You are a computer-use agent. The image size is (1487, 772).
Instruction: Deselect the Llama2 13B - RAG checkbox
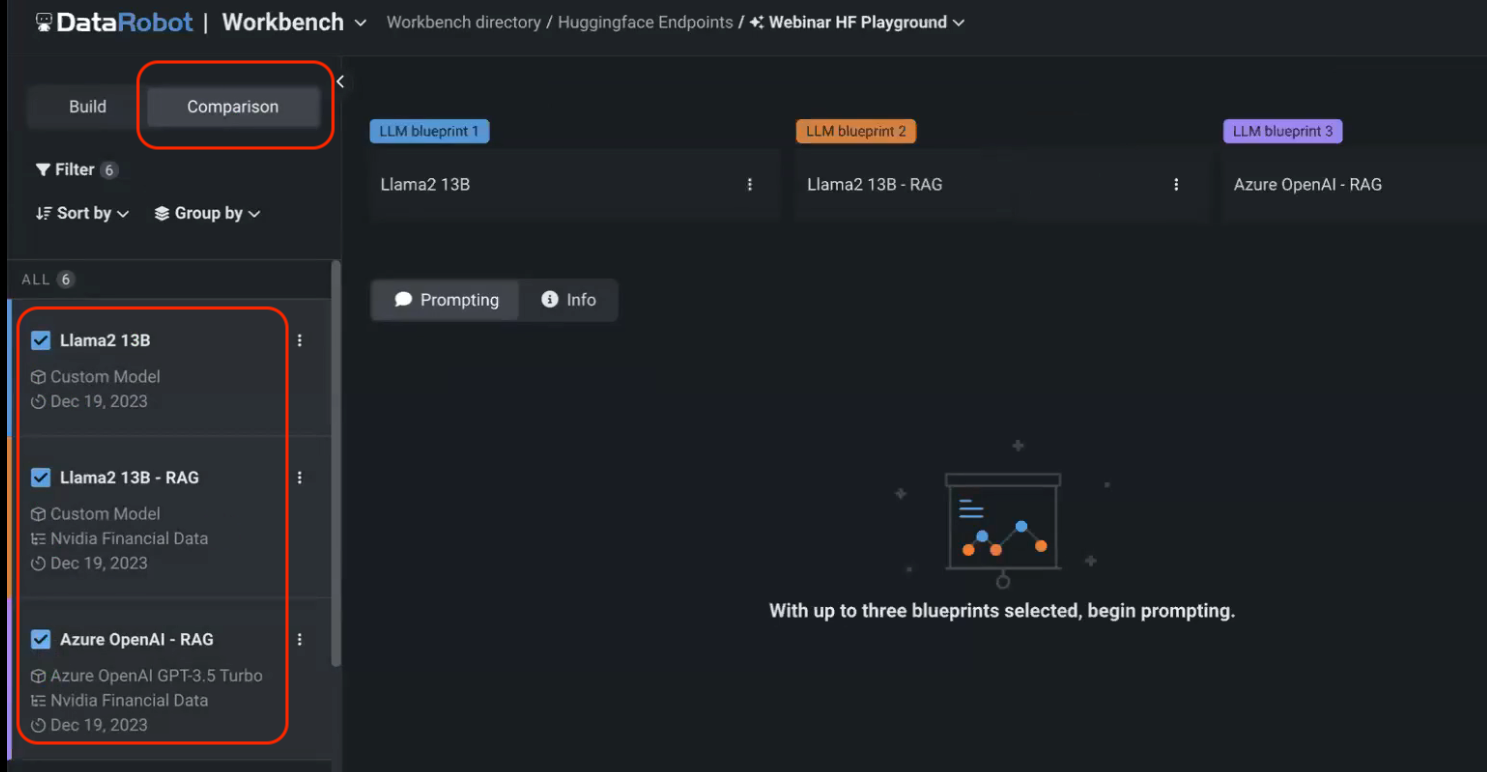[40, 477]
